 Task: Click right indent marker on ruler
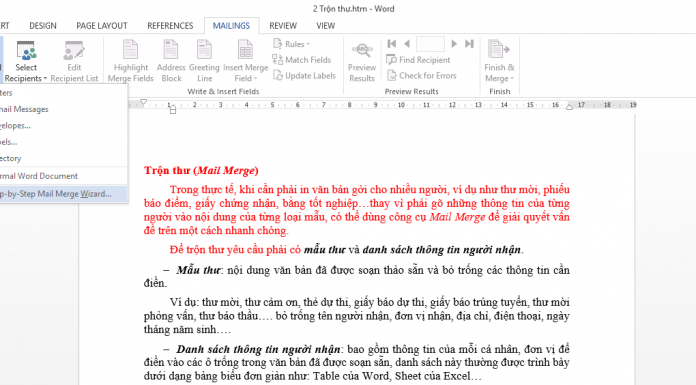(569, 107)
